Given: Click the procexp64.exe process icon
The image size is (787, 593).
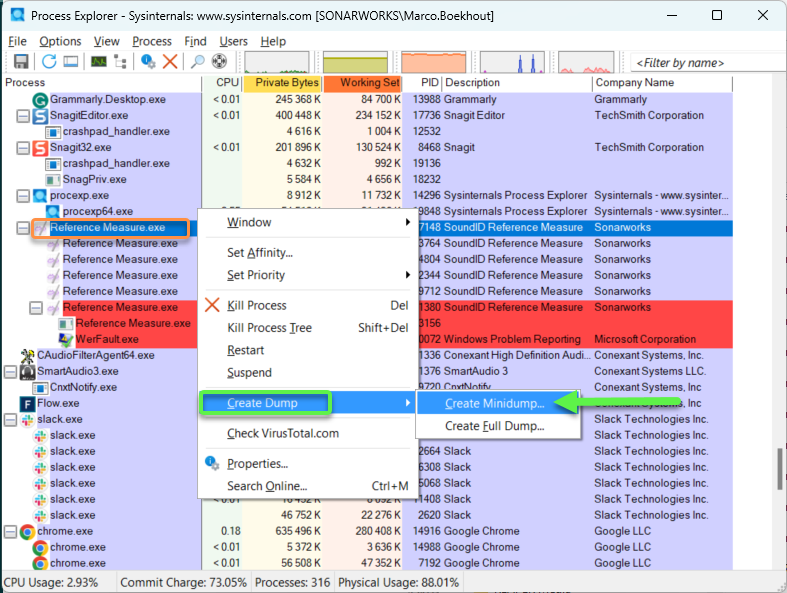Looking at the screenshot, I should pyautogui.click(x=53, y=212).
